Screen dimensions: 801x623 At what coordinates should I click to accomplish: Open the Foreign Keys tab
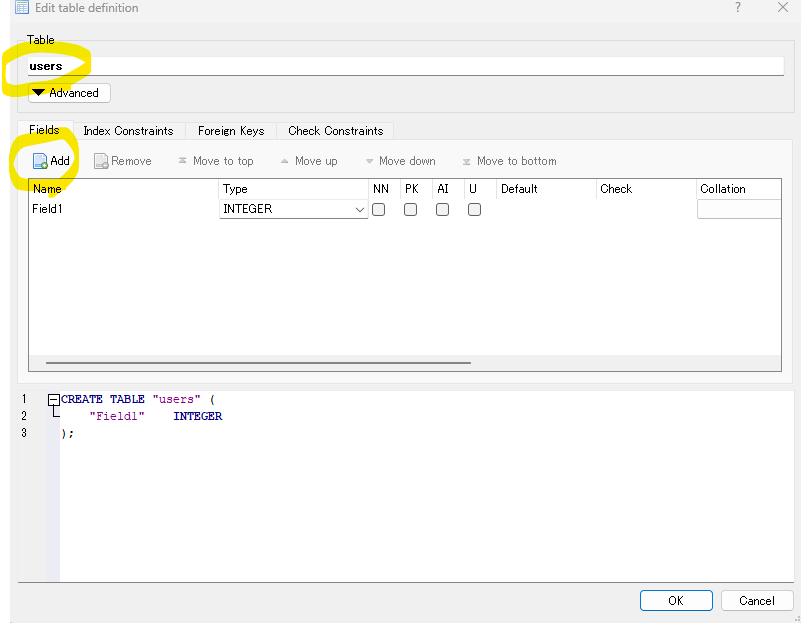pyautogui.click(x=231, y=131)
